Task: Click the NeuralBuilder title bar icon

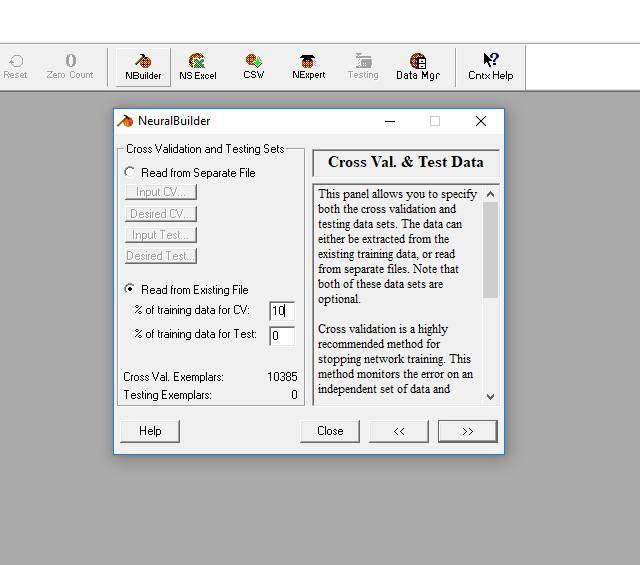Action: [x=125, y=121]
